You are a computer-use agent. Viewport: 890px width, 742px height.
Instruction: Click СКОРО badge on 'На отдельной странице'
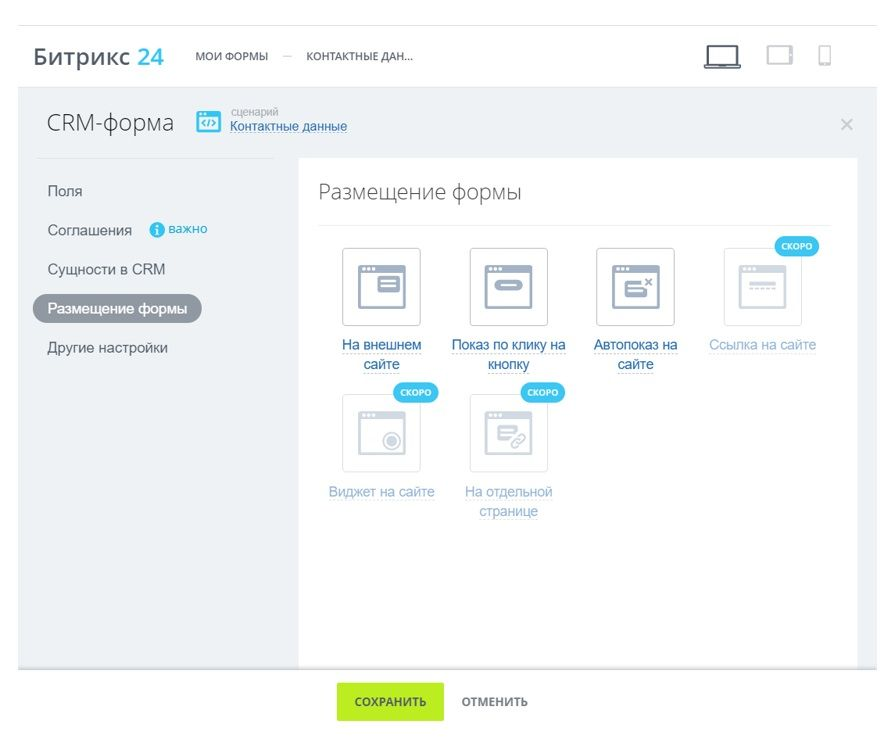point(543,392)
